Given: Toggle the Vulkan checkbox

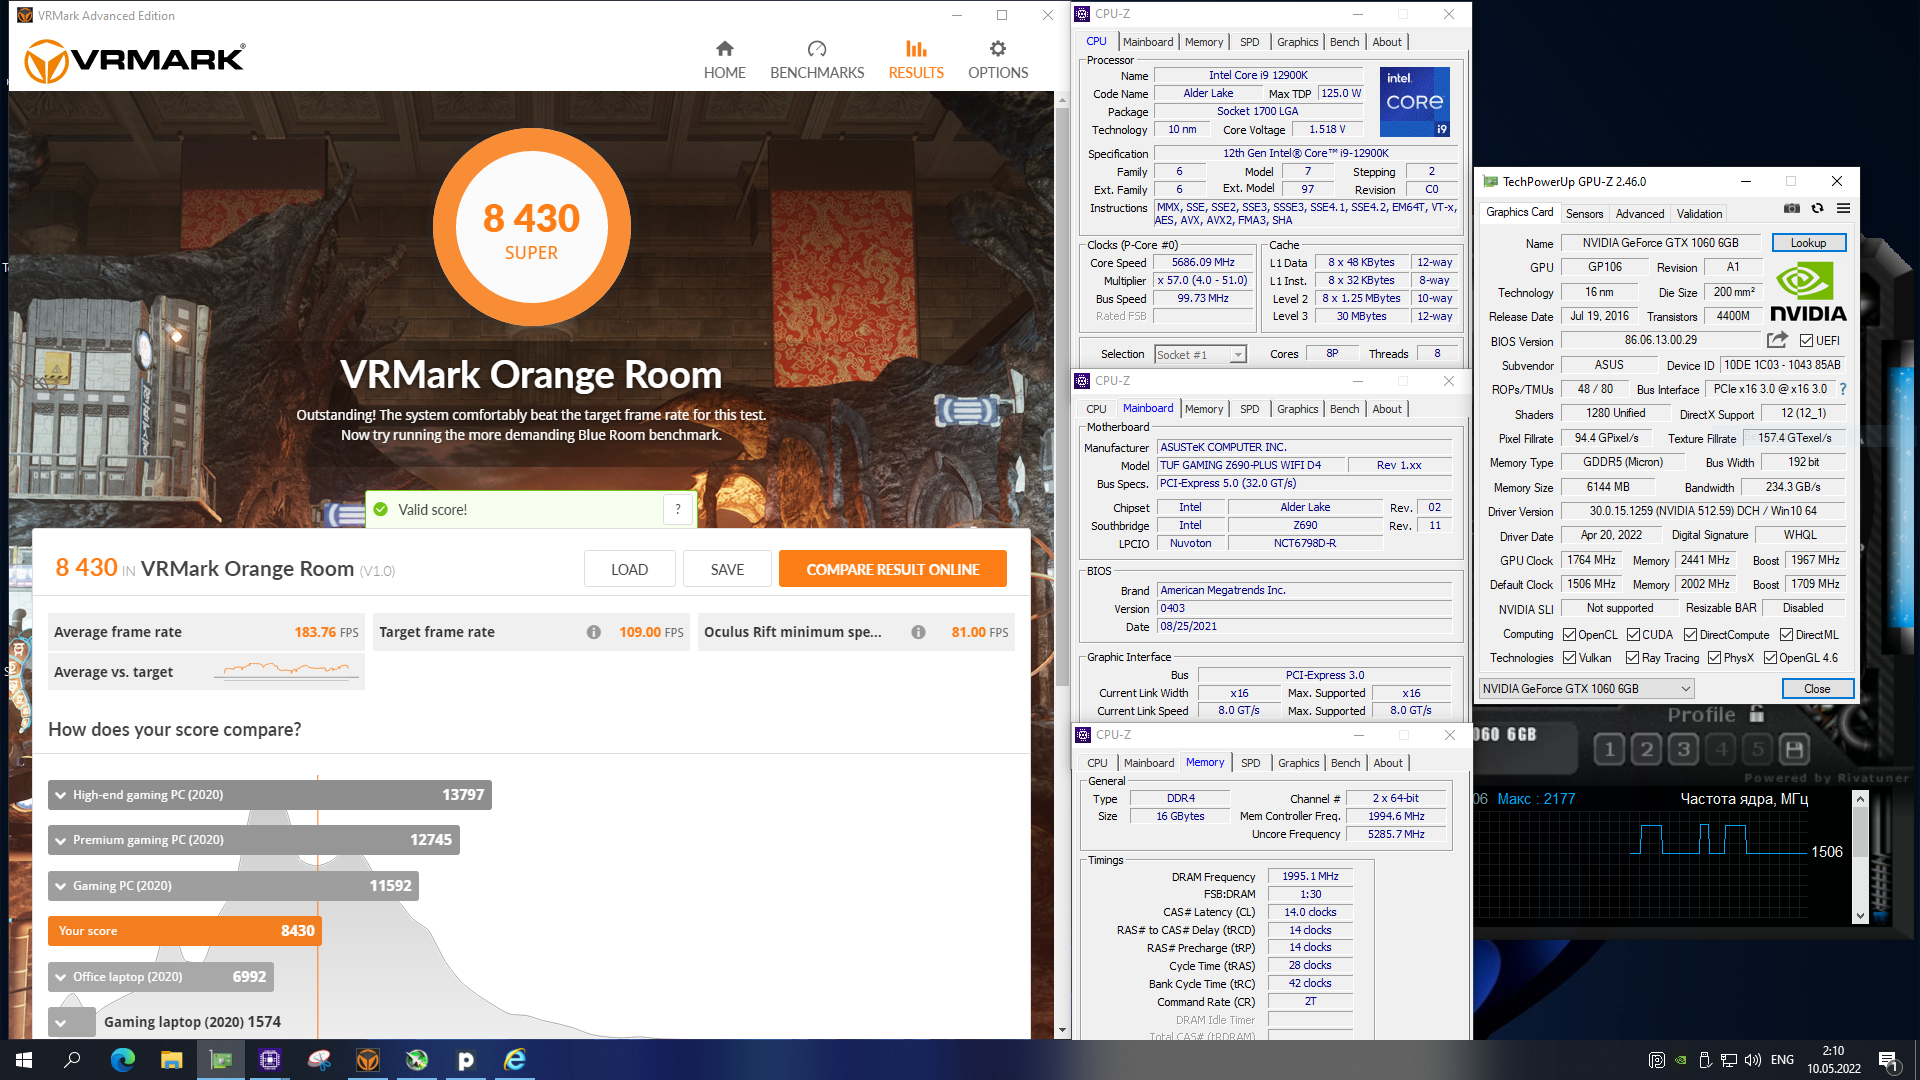Looking at the screenshot, I should point(1570,658).
